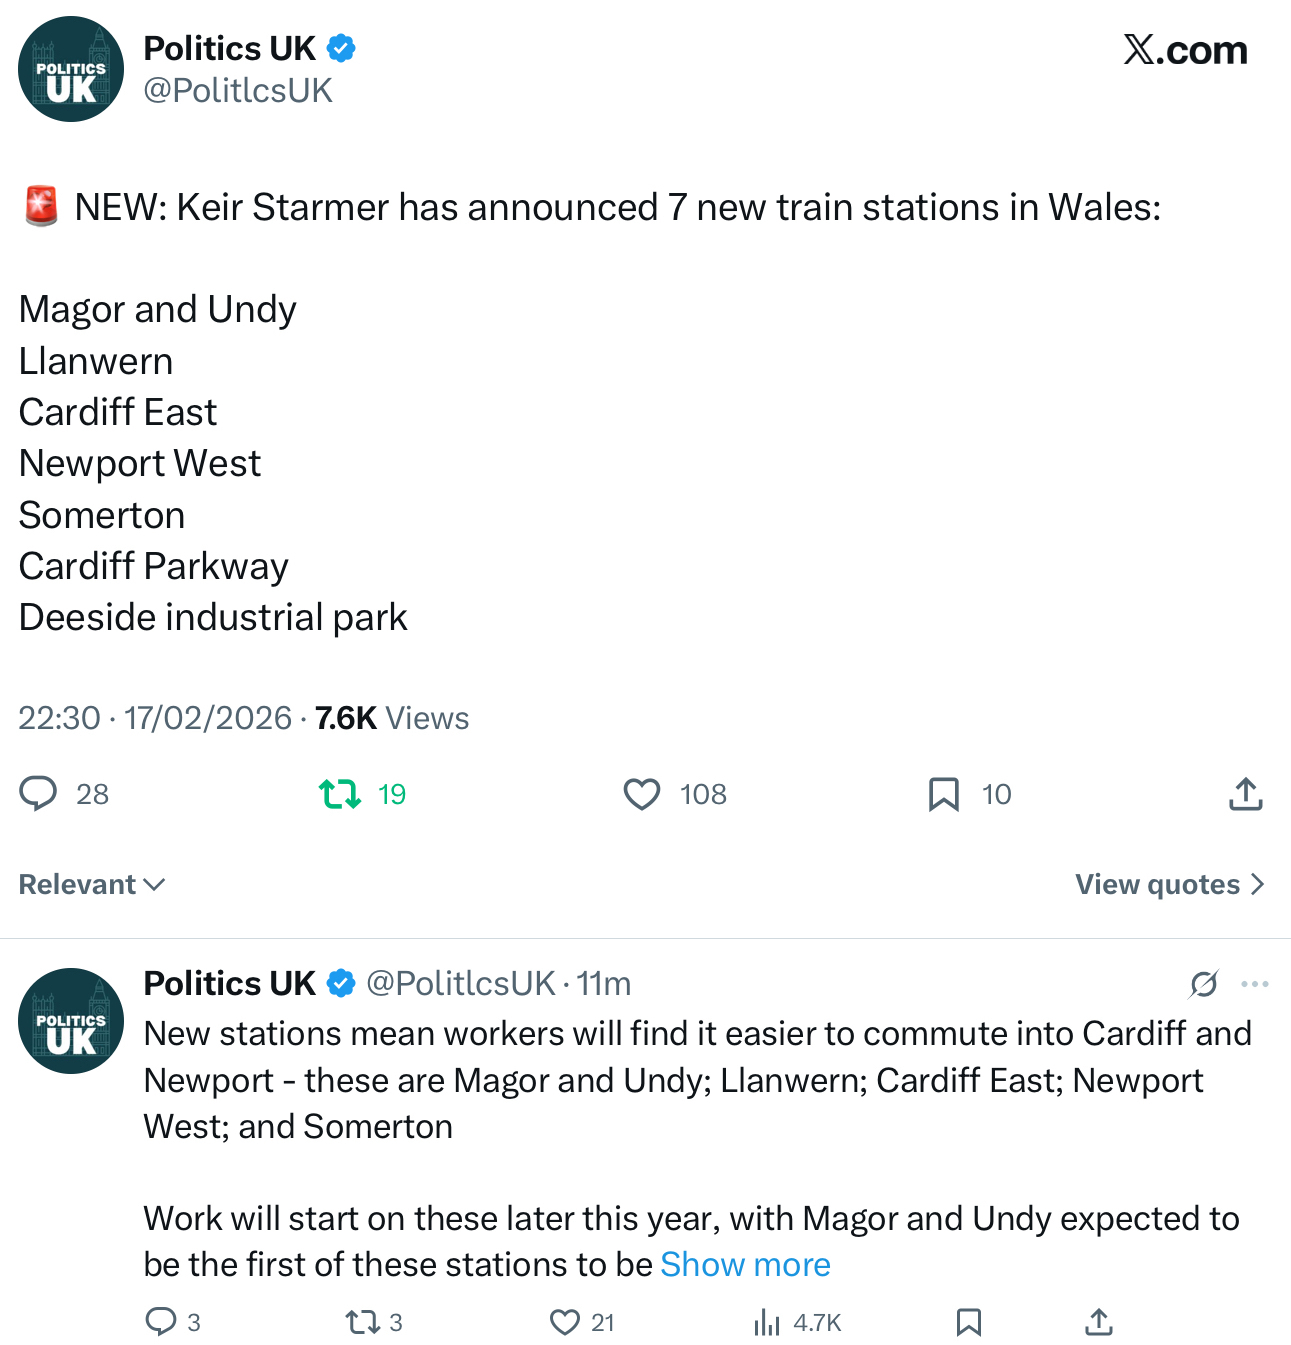Expand the reply with Show more

(745, 1265)
